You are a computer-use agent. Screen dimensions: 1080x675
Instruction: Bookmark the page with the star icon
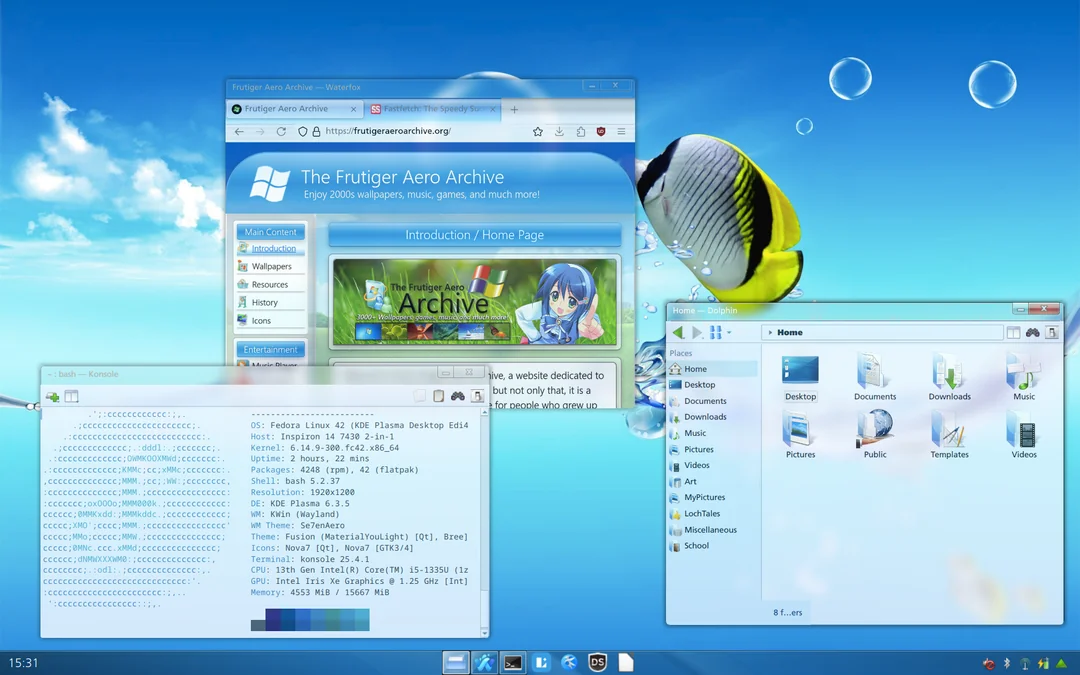(x=538, y=131)
